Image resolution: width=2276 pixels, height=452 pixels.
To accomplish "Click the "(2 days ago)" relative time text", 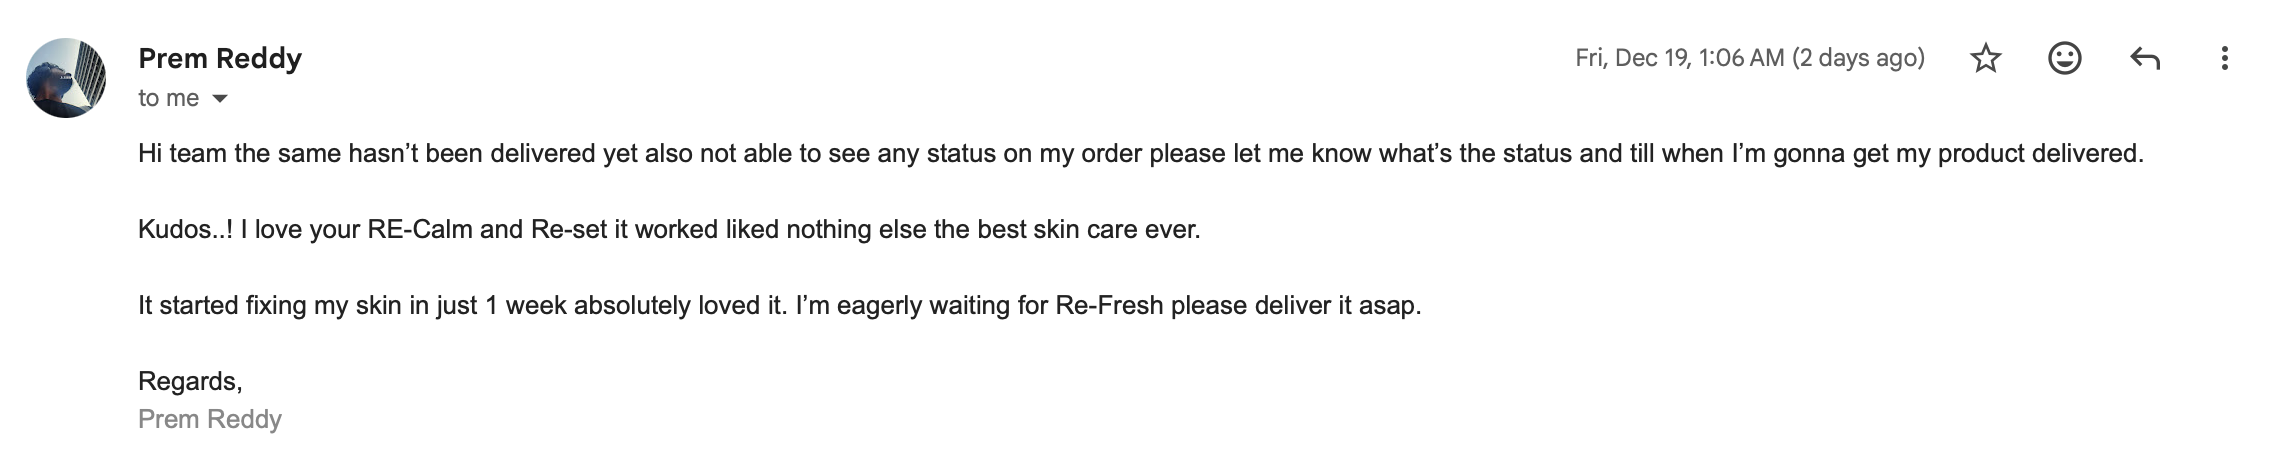I will point(1858,58).
